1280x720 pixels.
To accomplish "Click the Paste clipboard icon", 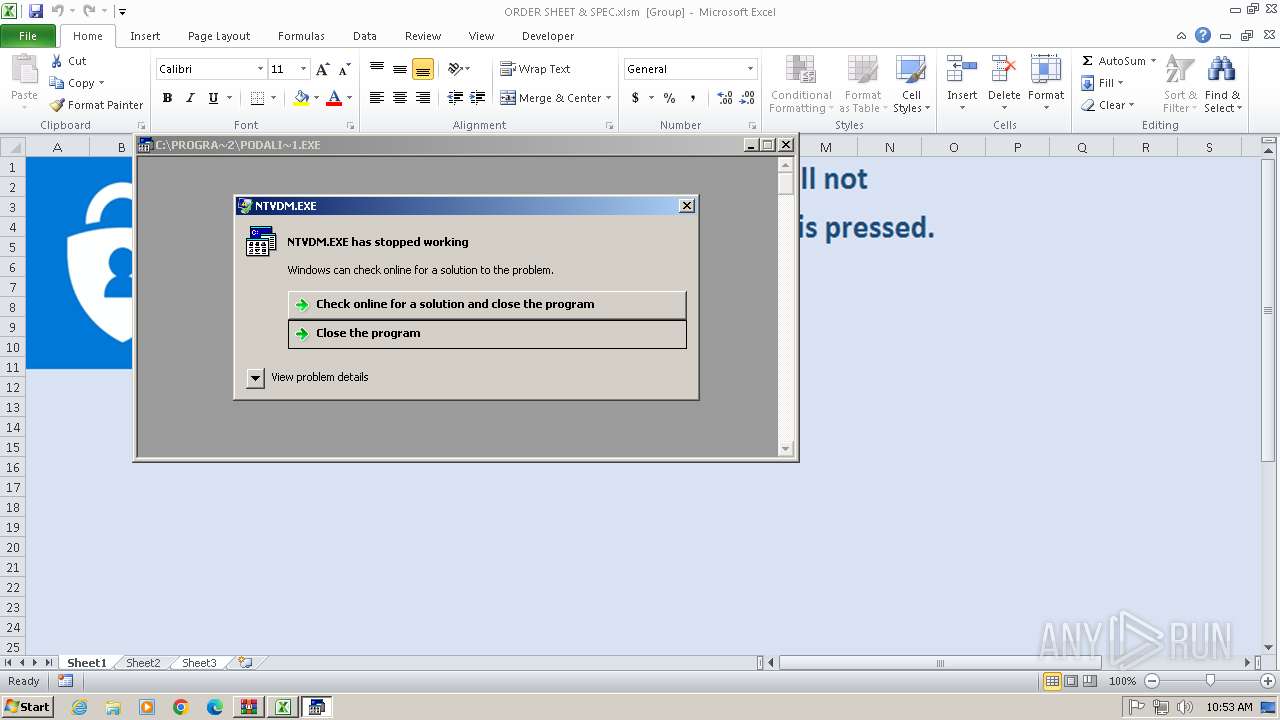I will point(24,70).
